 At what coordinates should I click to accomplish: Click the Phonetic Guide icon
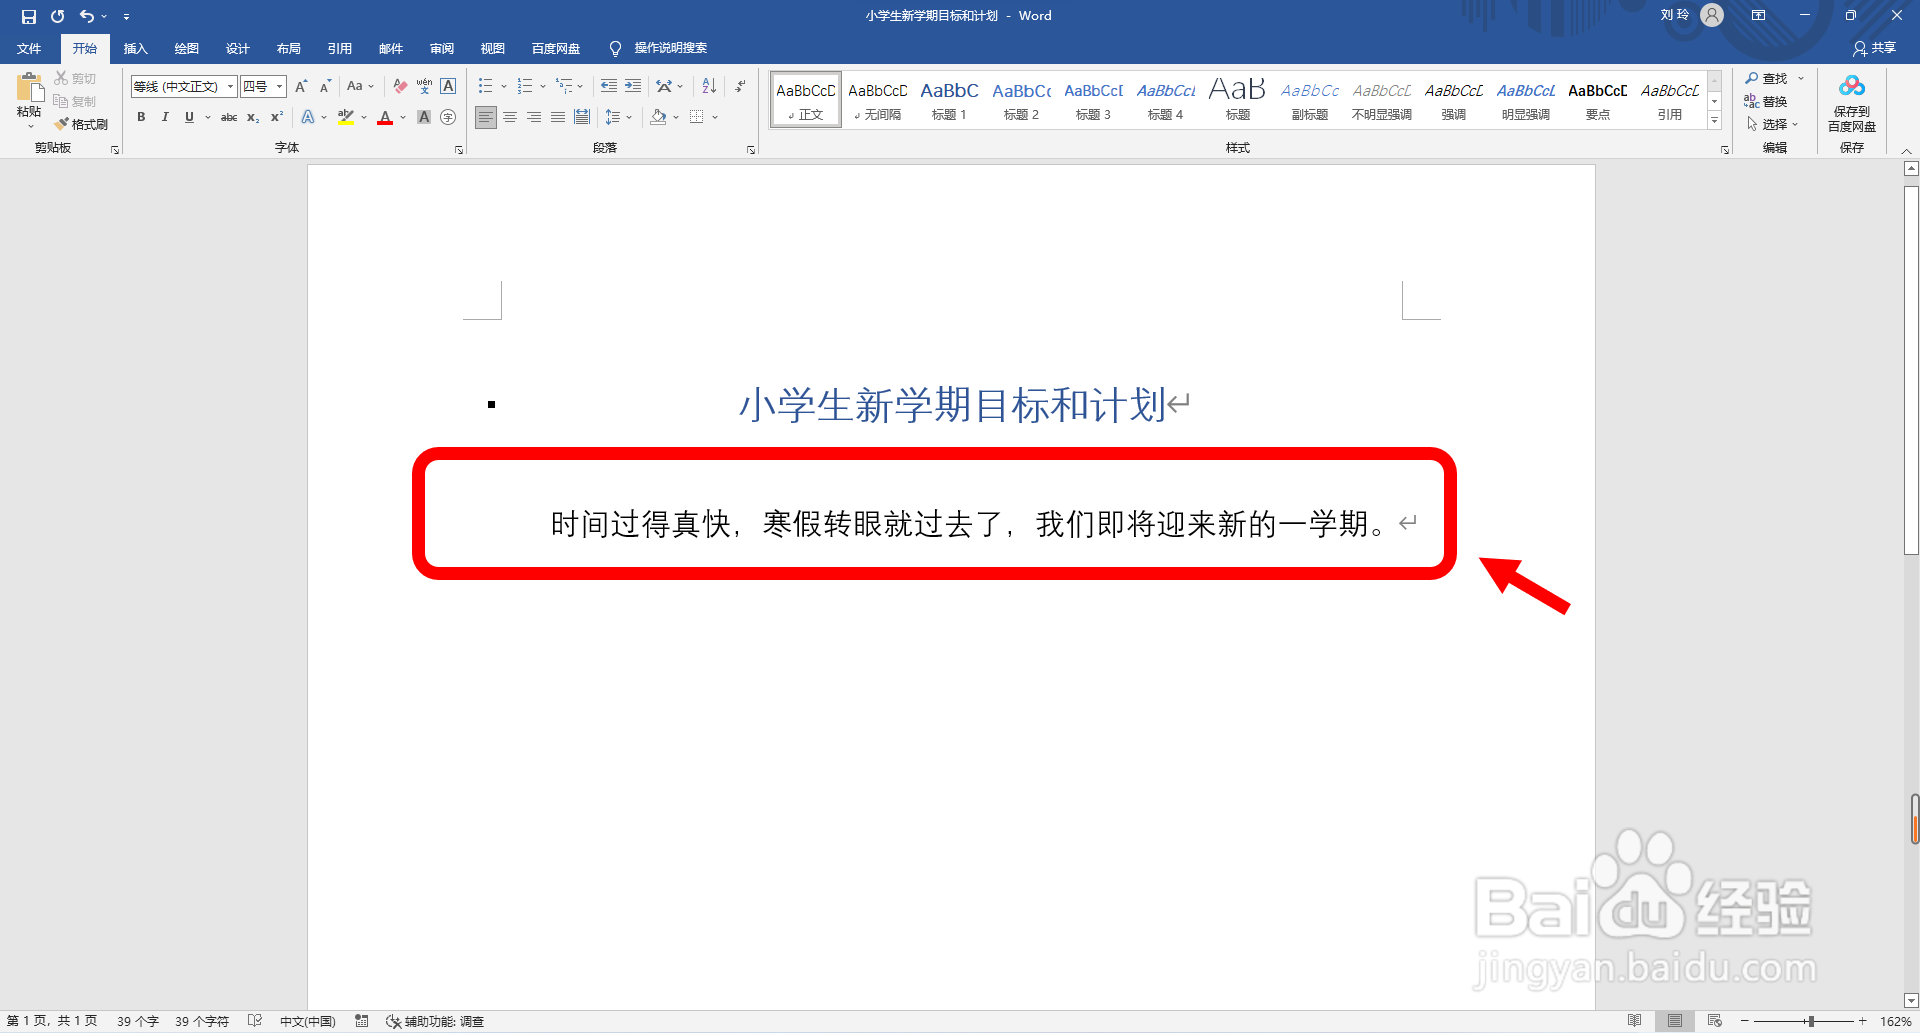423,86
